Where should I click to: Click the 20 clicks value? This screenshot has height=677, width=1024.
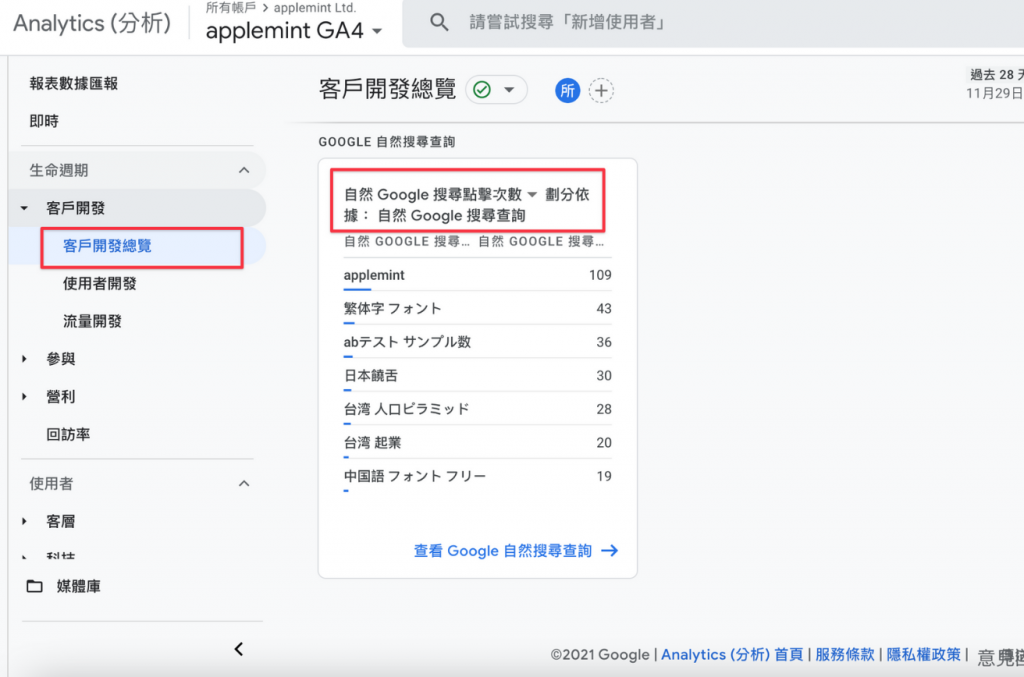click(604, 443)
